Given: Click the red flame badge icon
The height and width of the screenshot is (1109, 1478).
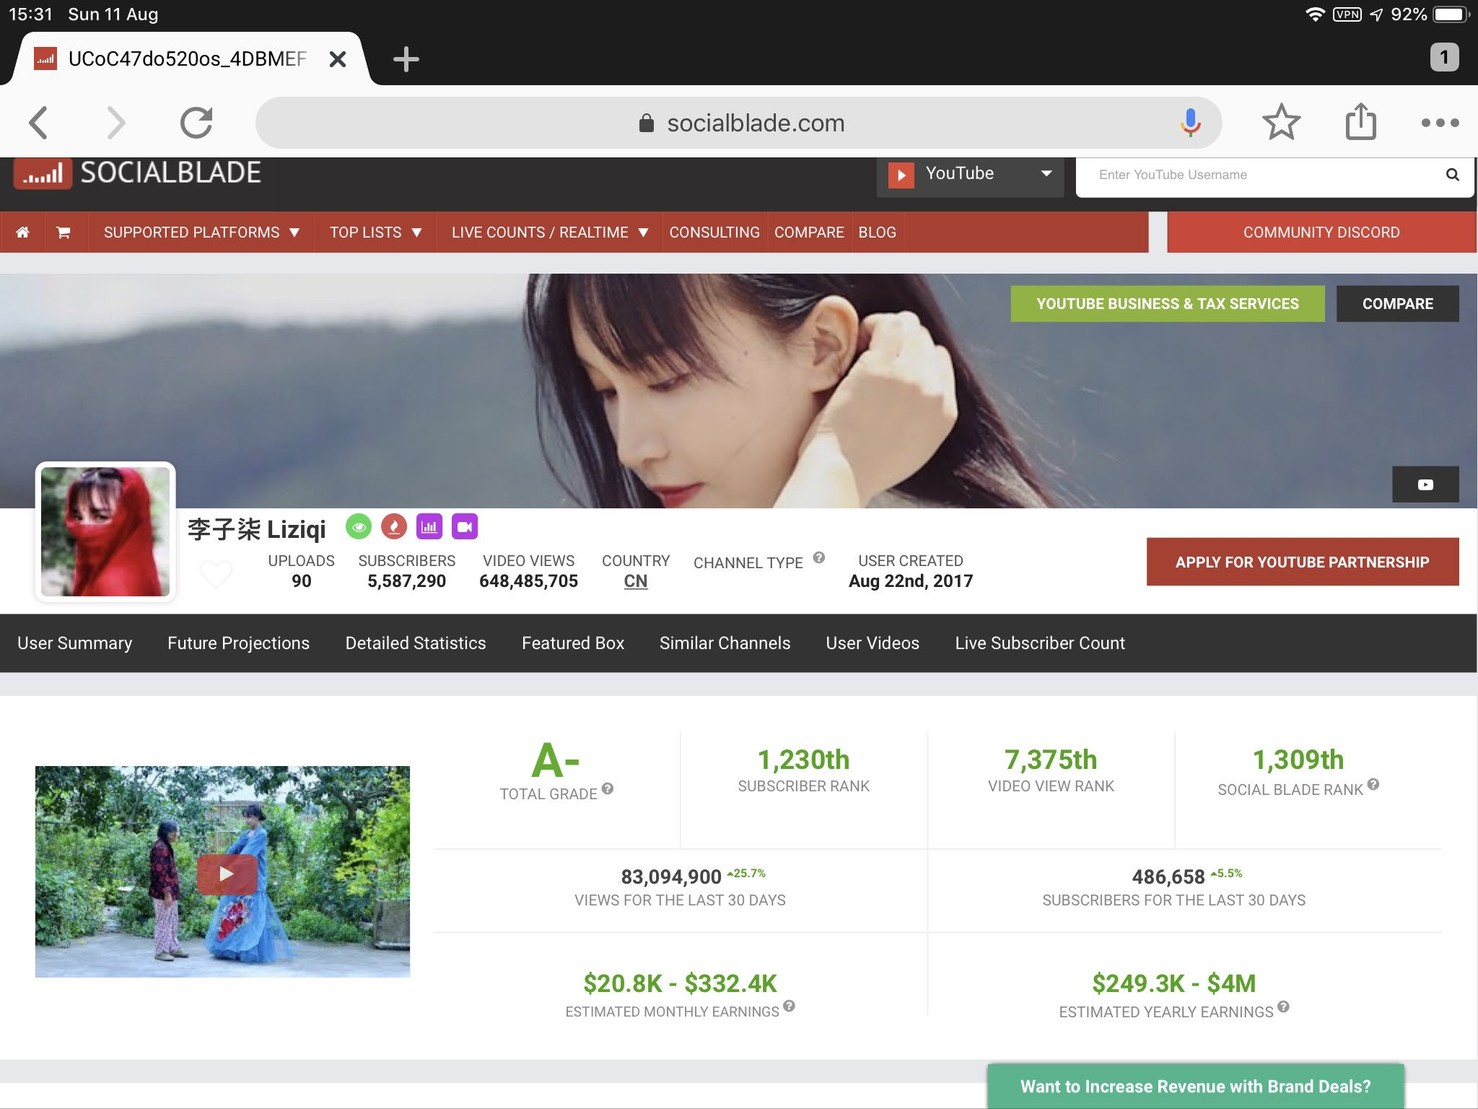Looking at the screenshot, I should coord(394,526).
